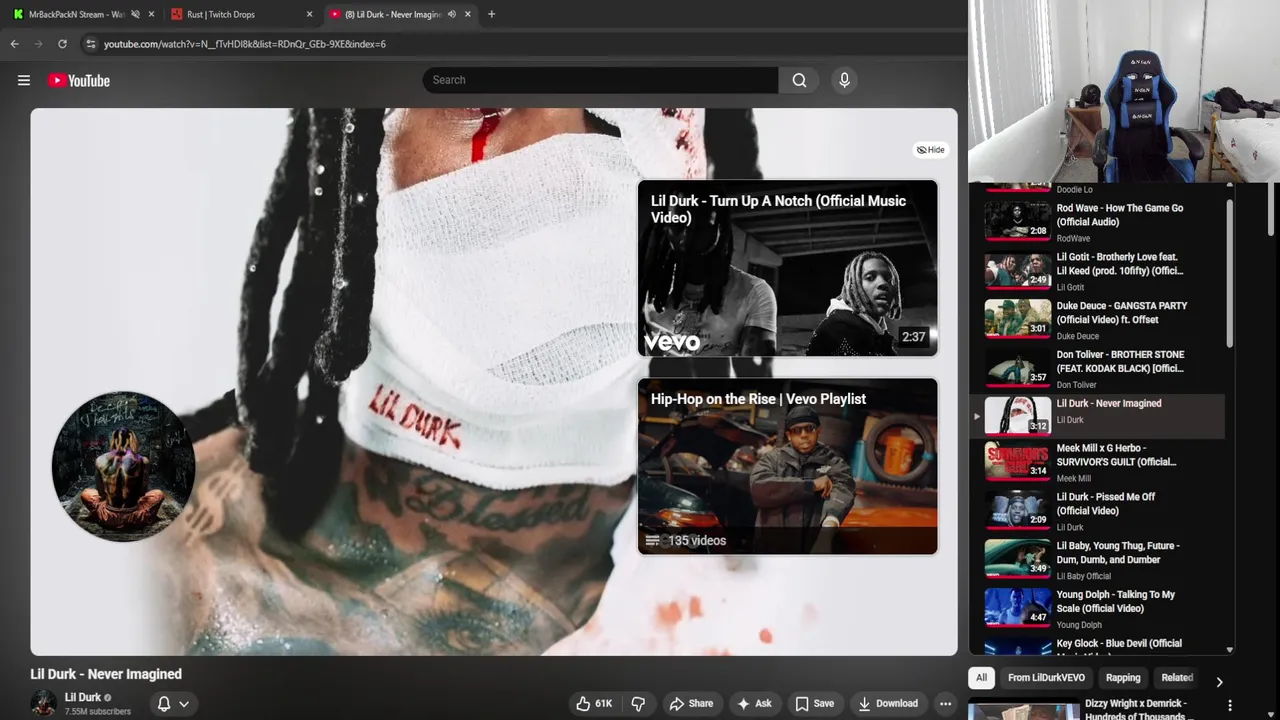The height and width of the screenshot is (720, 1280).
Task: Show more filter chips with right chevron
Action: pyautogui.click(x=1219, y=682)
